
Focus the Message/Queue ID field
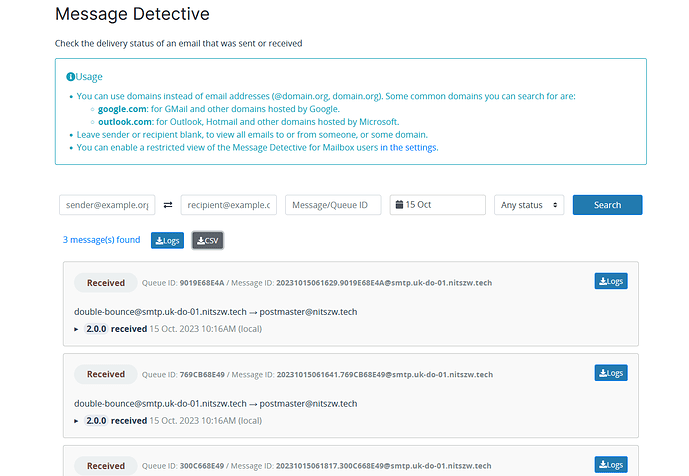(x=333, y=205)
